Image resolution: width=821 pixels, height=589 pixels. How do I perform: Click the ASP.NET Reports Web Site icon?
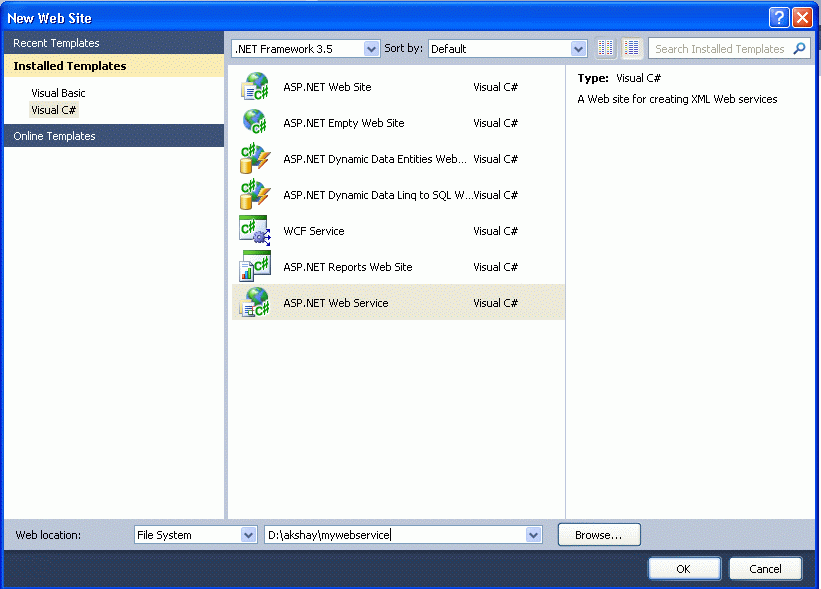coord(255,266)
